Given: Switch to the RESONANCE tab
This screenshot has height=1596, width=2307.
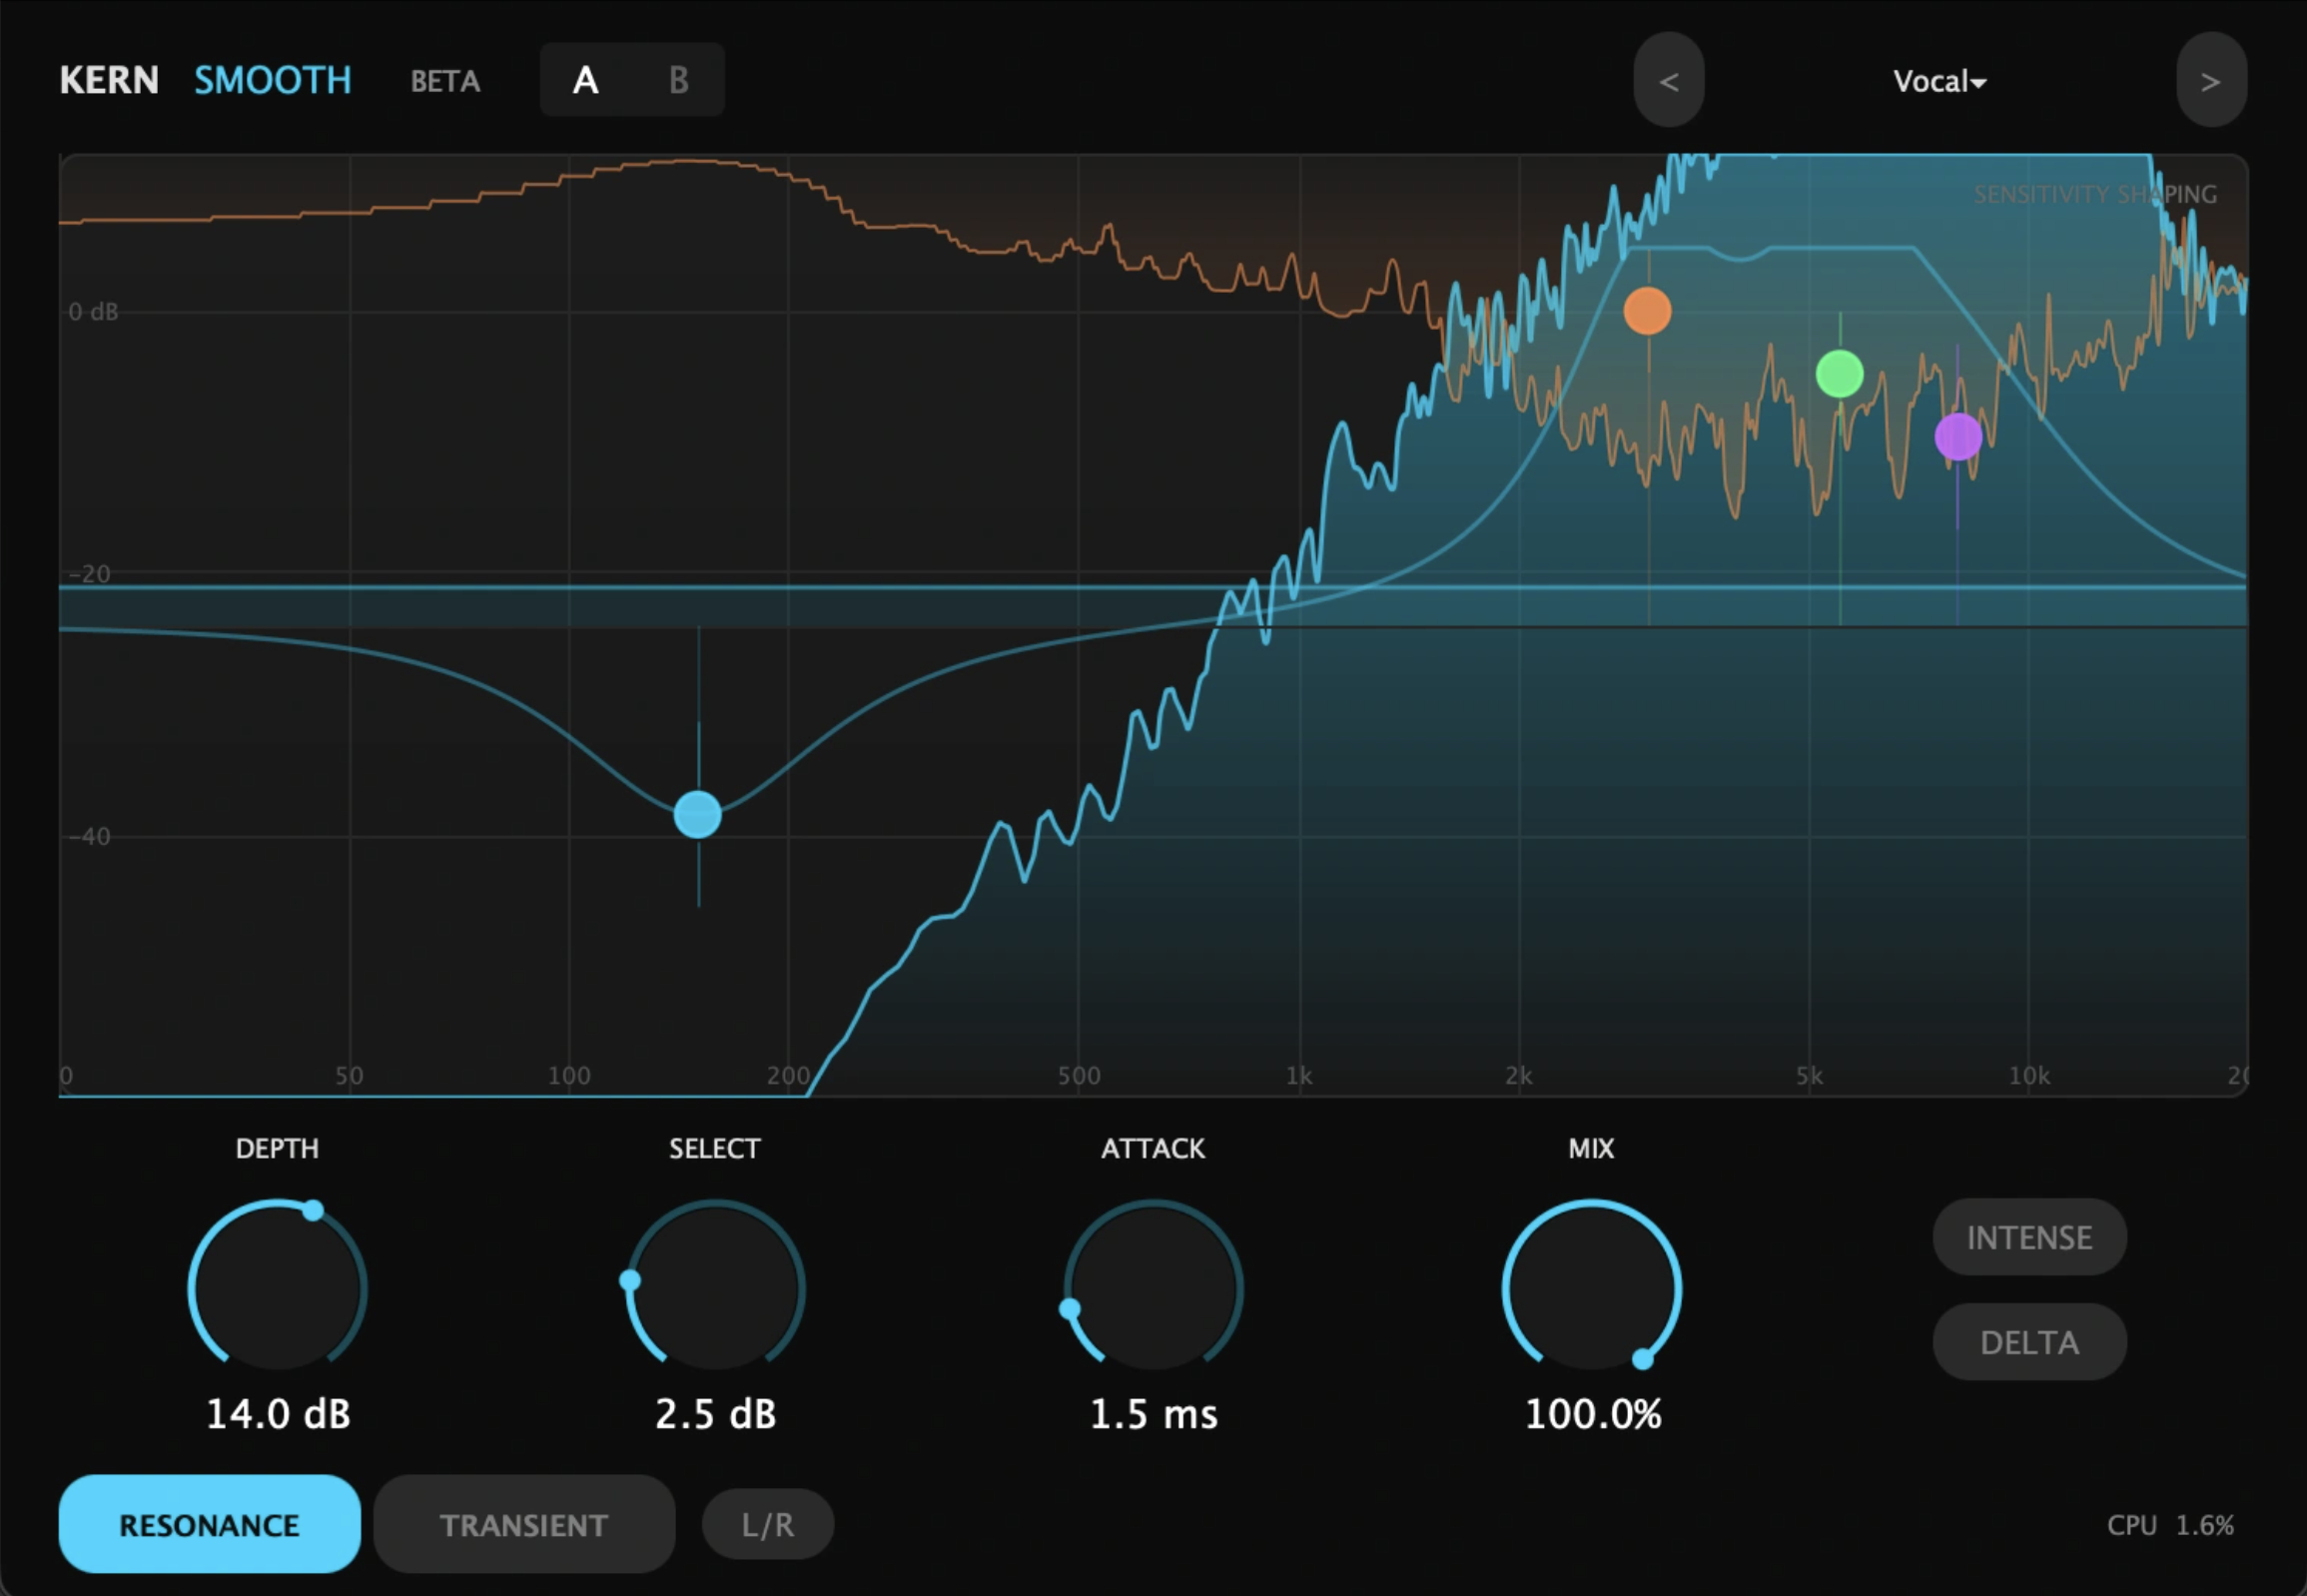Looking at the screenshot, I should click(209, 1524).
